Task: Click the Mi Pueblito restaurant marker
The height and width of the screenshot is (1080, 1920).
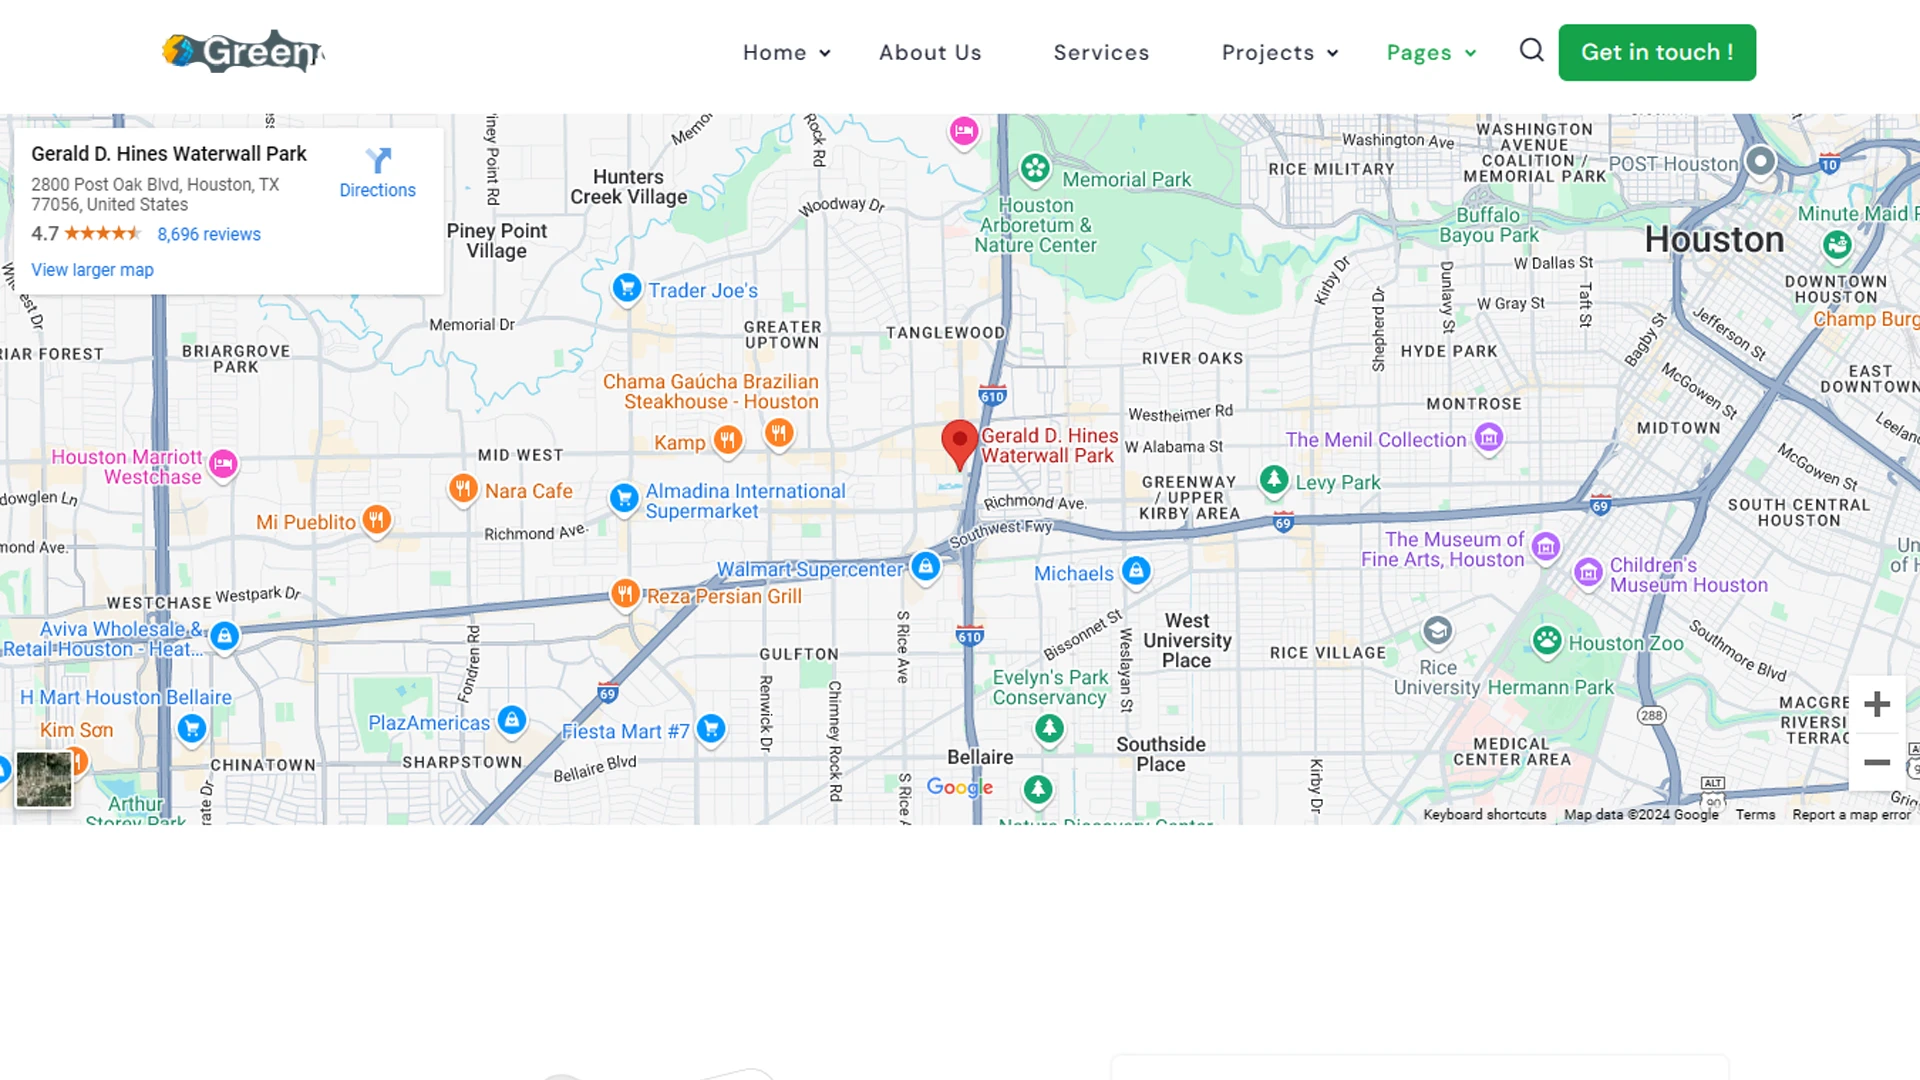Action: coord(377,520)
